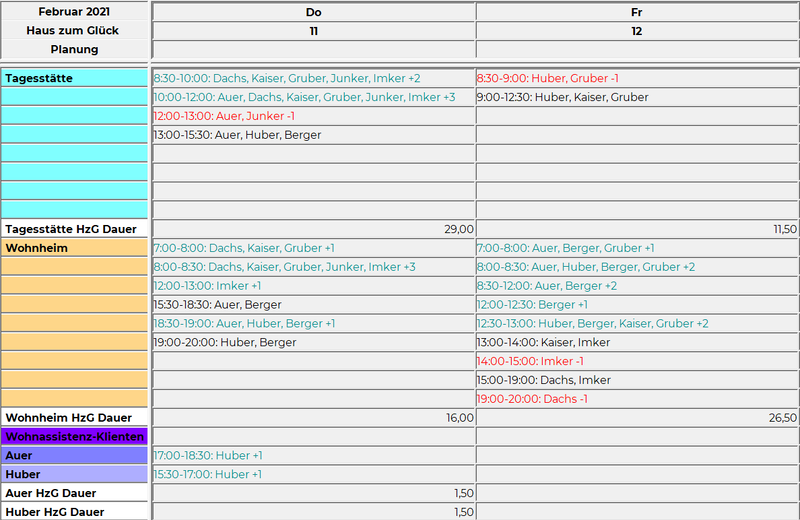Select the Haus zum Glück header cell
Image resolution: width=800 pixels, height=520 pixels.
75,31
